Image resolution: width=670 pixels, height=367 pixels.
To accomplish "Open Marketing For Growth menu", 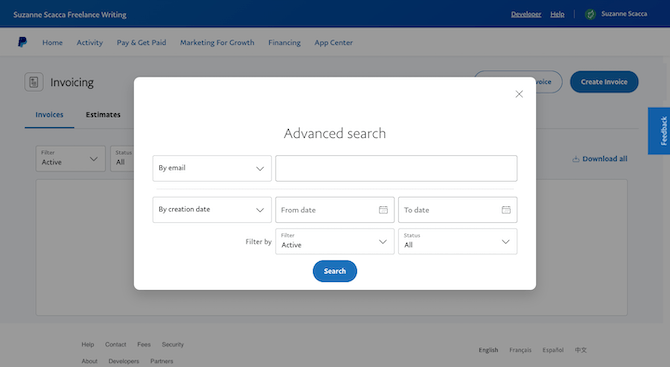I will pyautogui.click(x=217, y=42).
